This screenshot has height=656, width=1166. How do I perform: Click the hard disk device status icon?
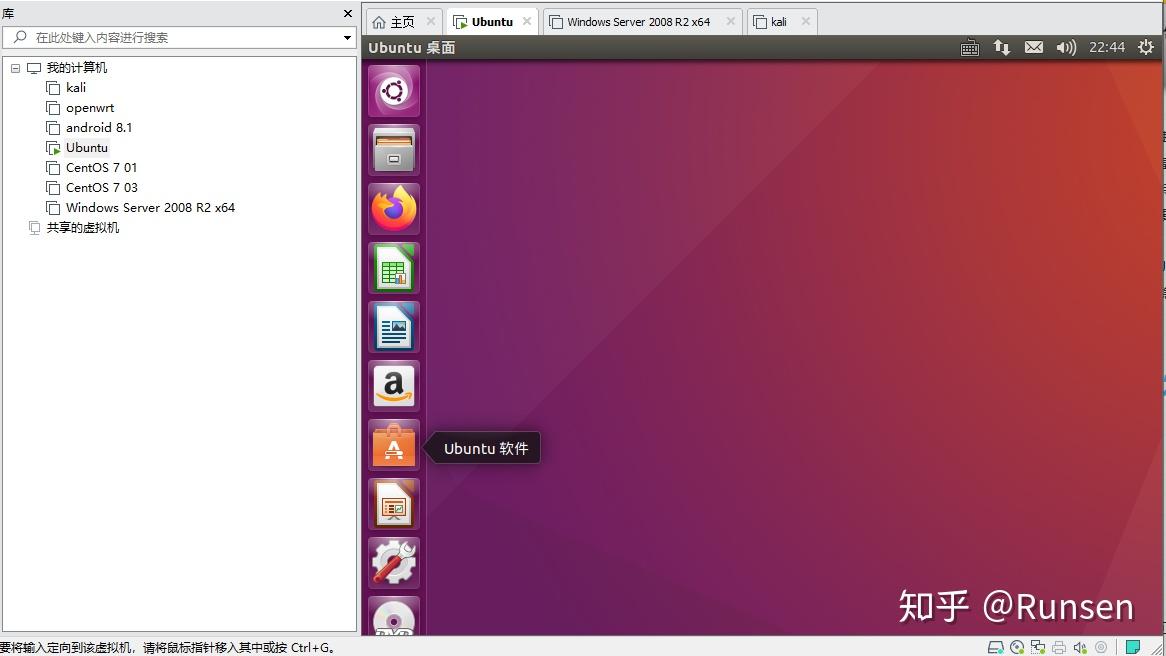996,647
